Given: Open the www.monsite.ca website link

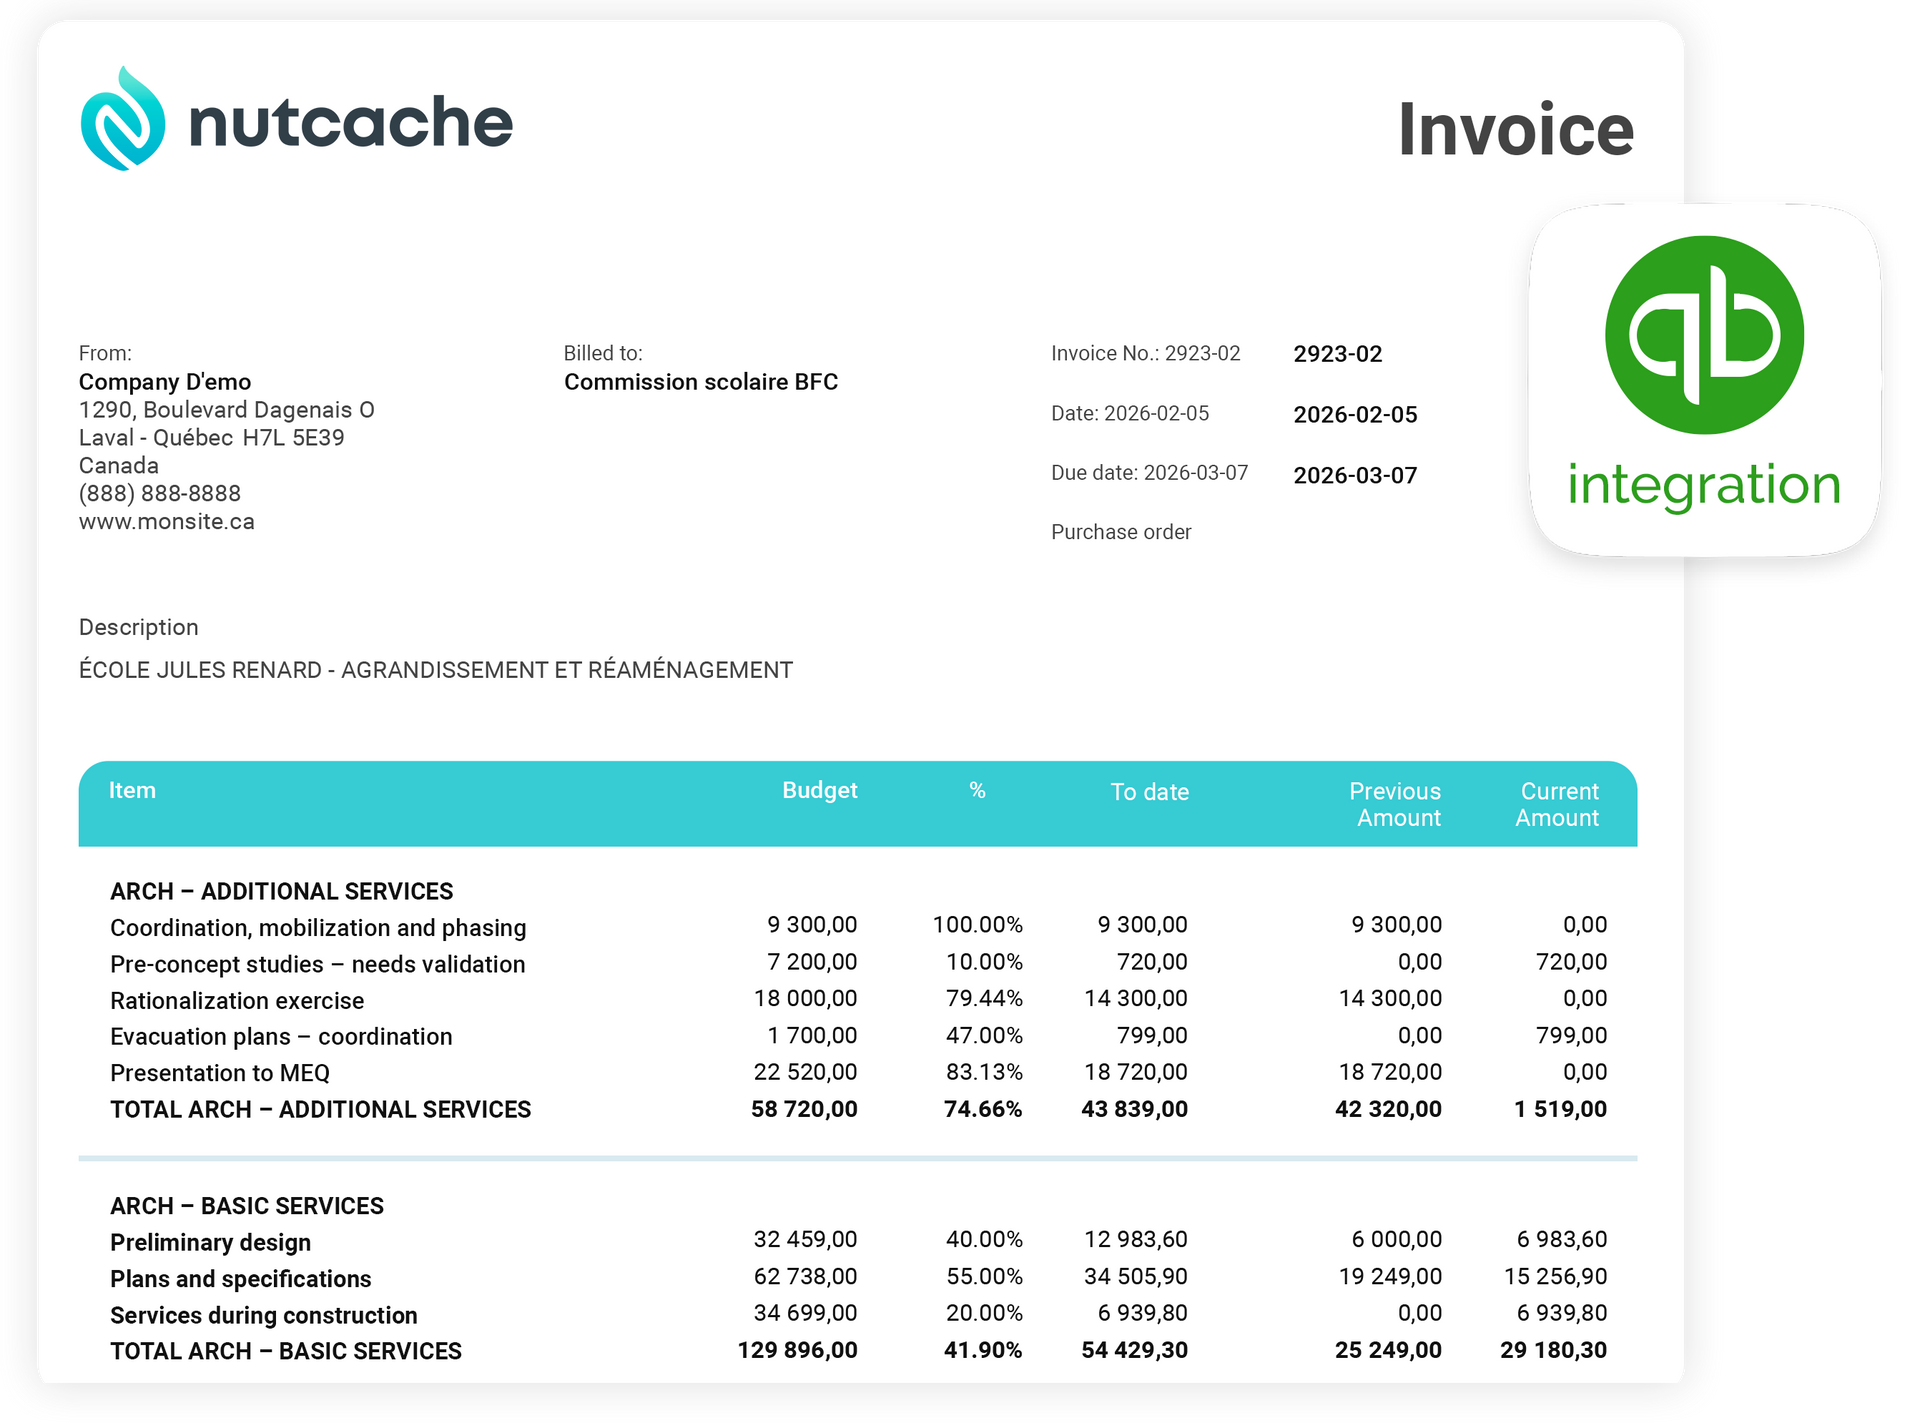Looking at the screenshot, I should click(167, 521).
